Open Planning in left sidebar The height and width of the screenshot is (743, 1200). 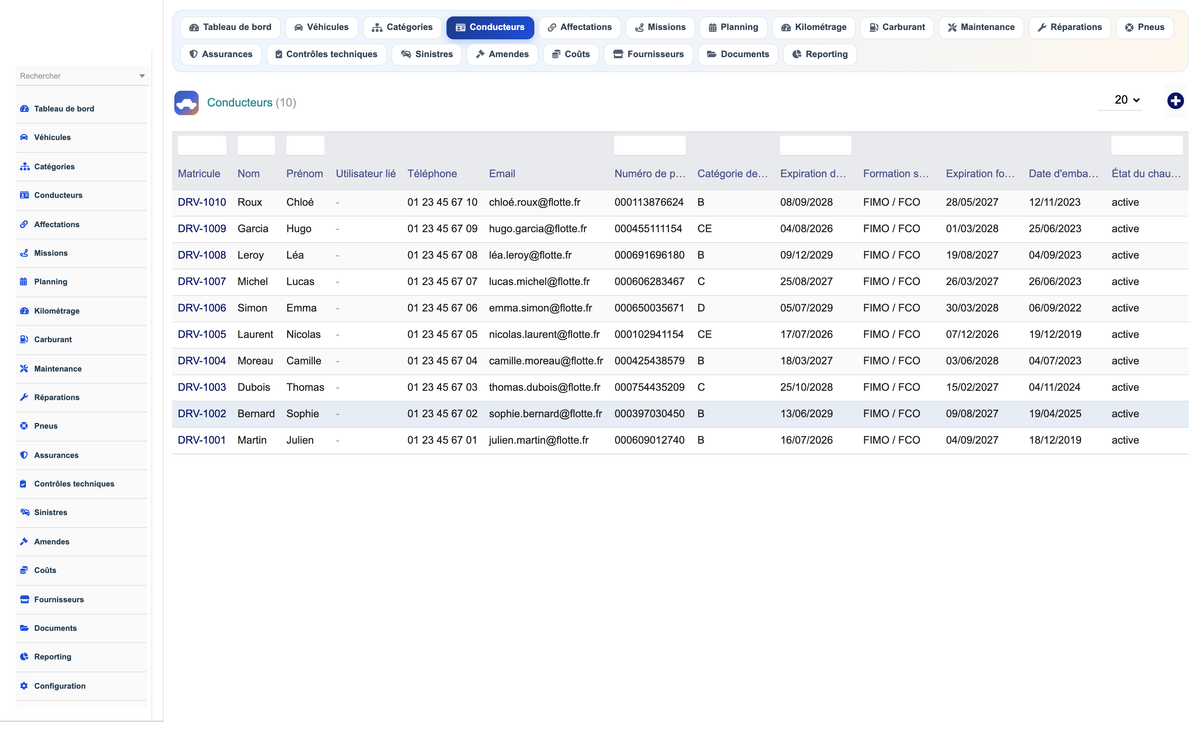(81, 282)
